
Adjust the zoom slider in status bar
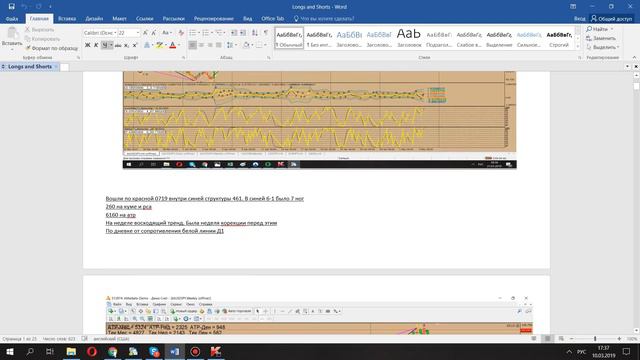pyautogui.click(x=595, y=339)
